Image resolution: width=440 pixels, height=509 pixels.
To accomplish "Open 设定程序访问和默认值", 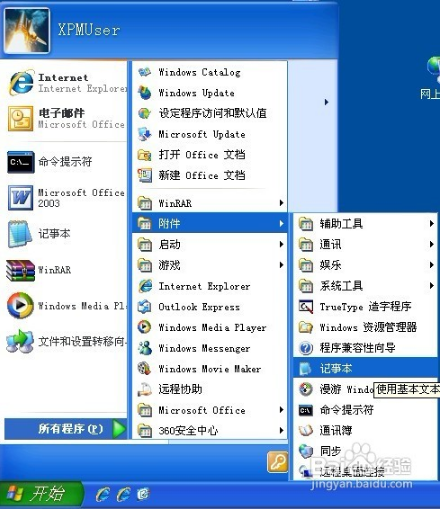I will (209, 113).
